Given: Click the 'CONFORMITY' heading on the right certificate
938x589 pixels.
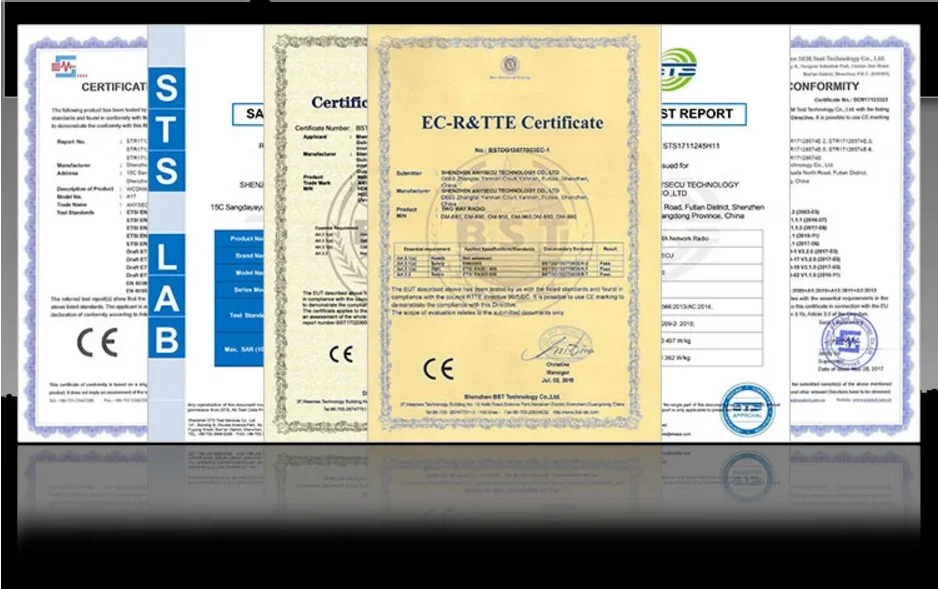Looking at the screenshot, I should 824,87.
